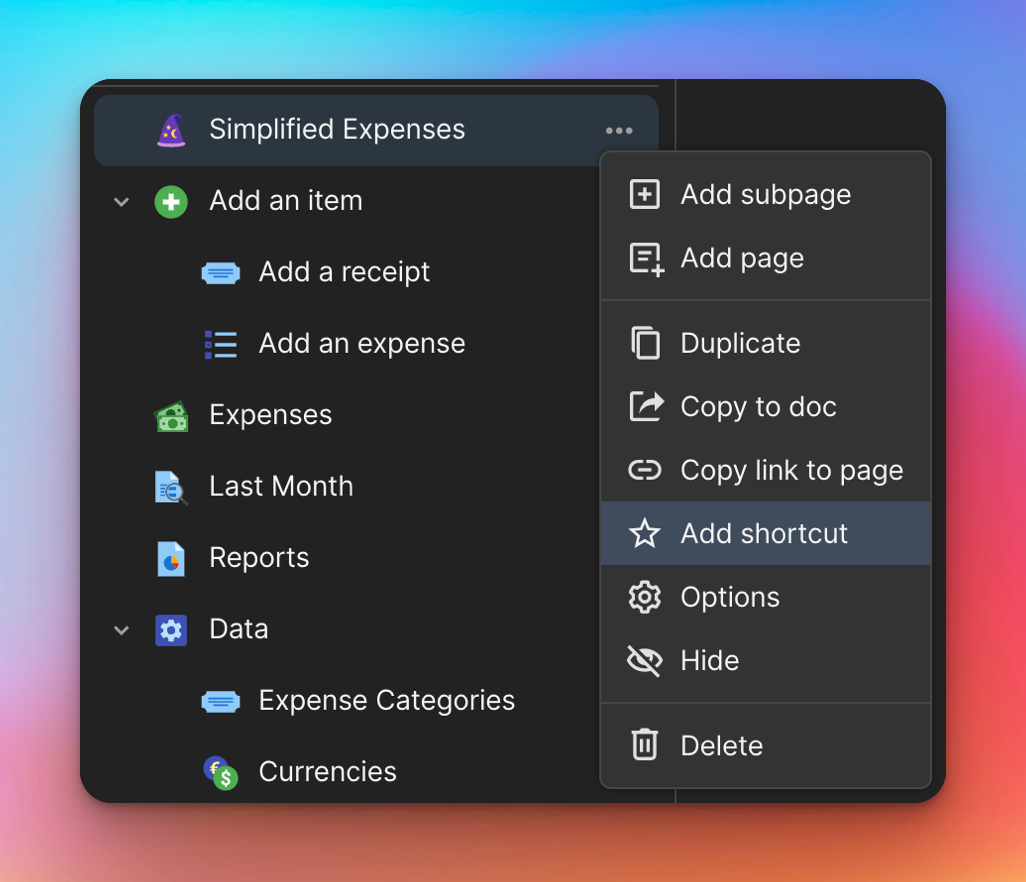This screenshot has width=1026, height=882.
Task: Click the three-dot menu on Simplified Expenses
Action: click(619, 131)
